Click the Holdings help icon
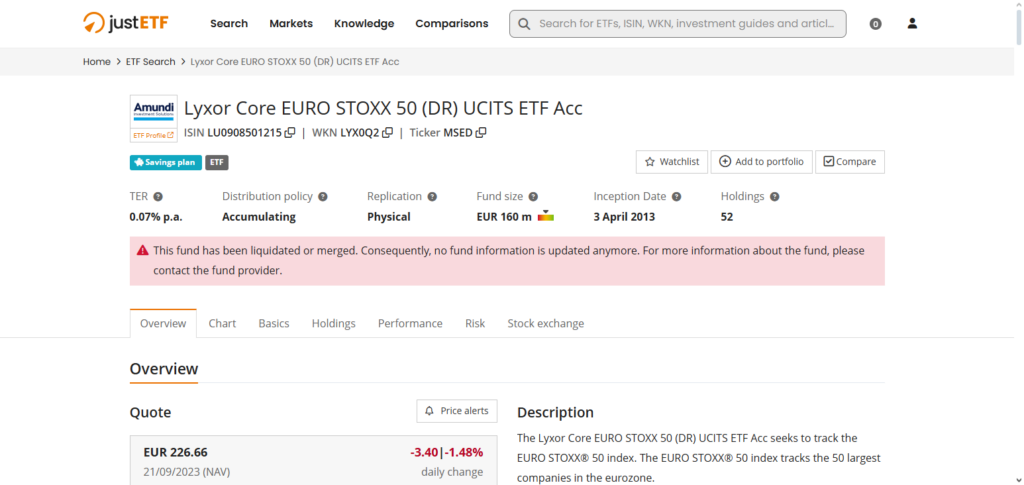 (x=775, y=196)
